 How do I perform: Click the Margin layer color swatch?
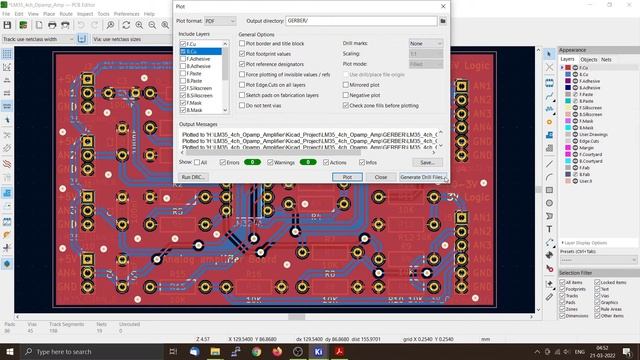568,148
